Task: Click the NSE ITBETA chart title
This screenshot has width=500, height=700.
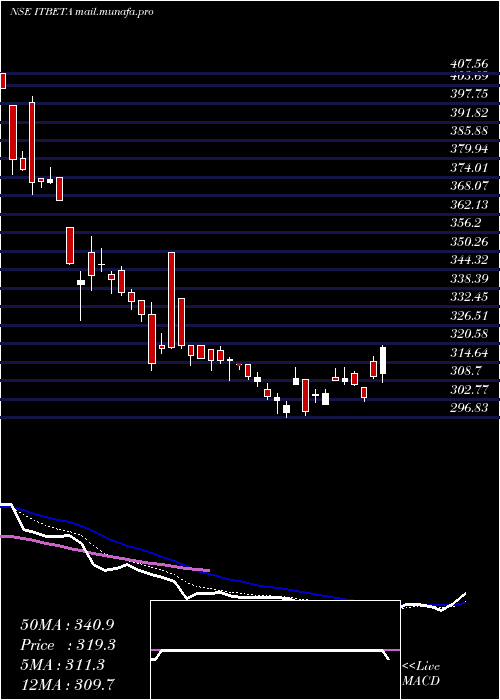Action: [81, 12]
